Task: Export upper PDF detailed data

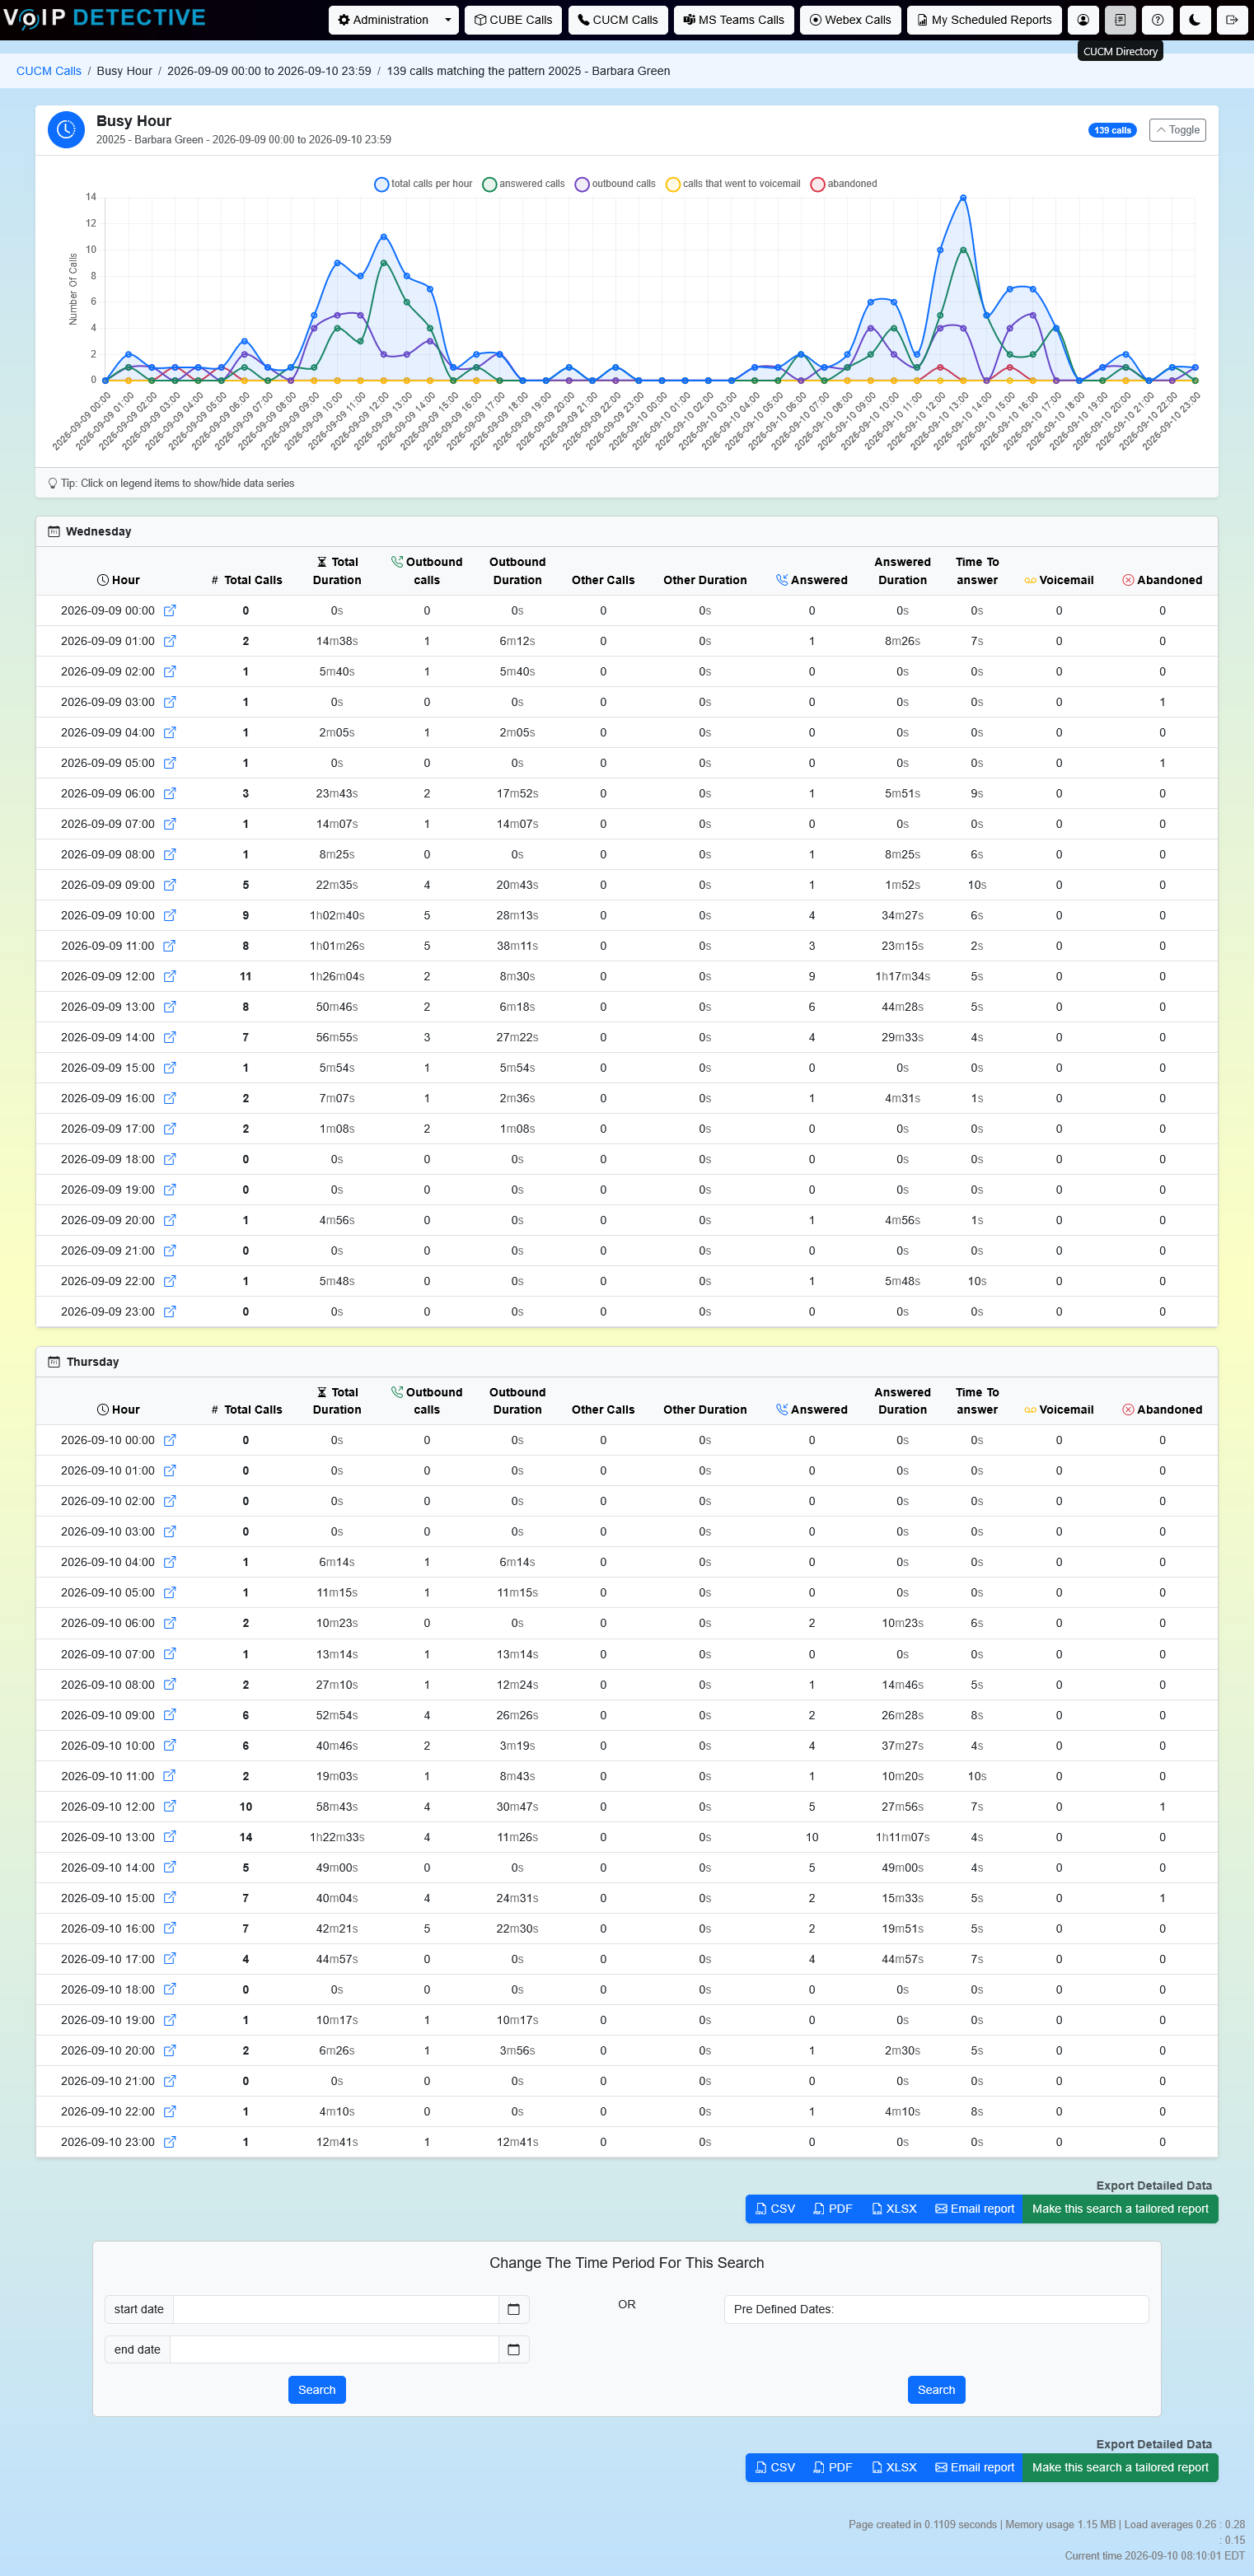Action: [x=833, y=2209]
